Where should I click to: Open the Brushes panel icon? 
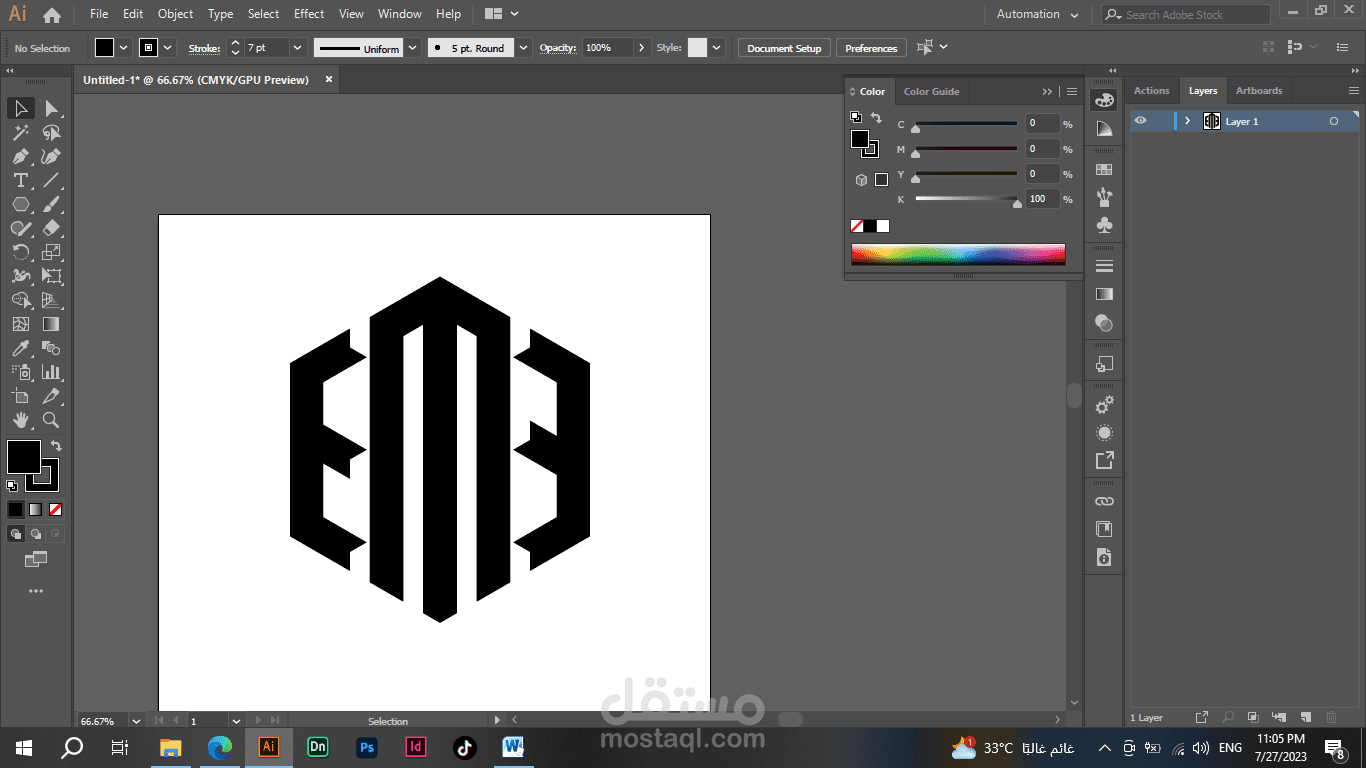tap(1104, 197)
